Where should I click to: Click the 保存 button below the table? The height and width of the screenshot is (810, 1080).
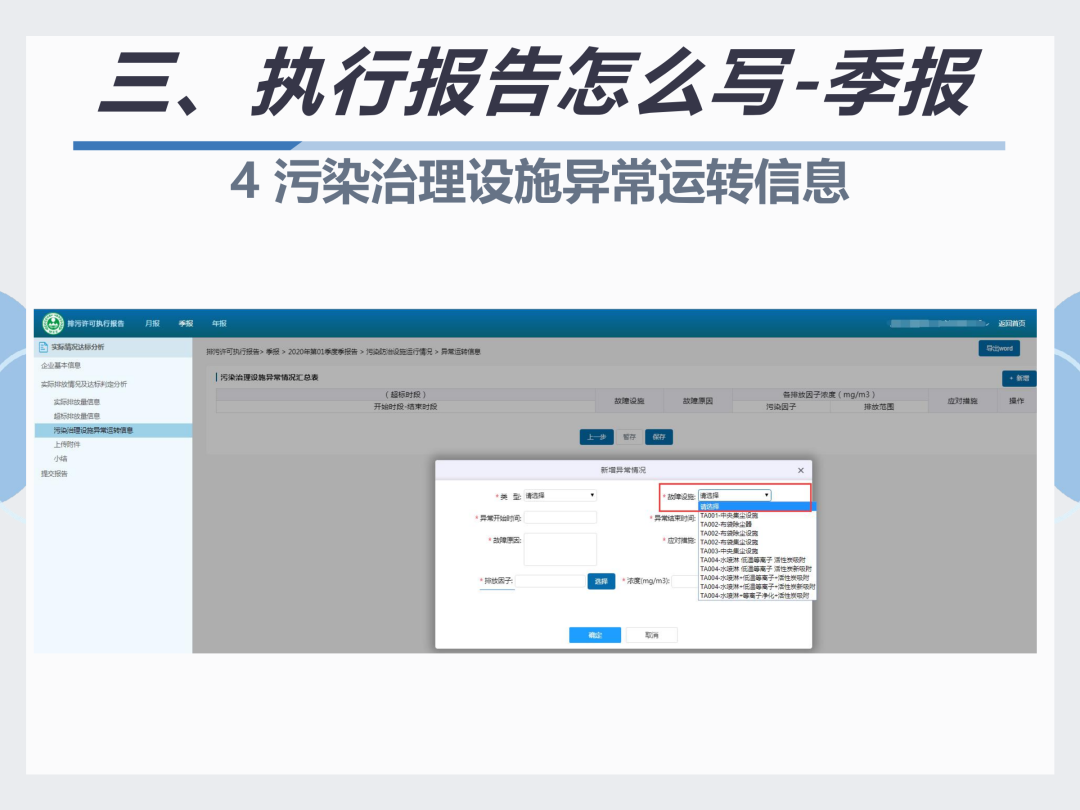658,437
